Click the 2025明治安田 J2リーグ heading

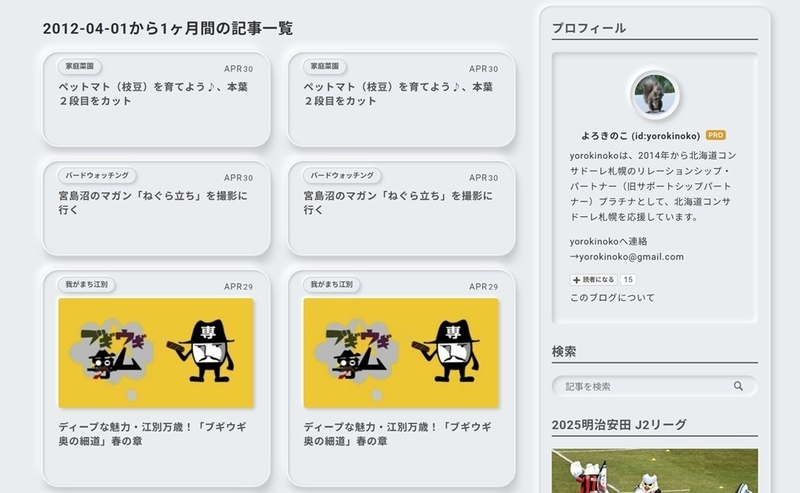pos(619,425)
